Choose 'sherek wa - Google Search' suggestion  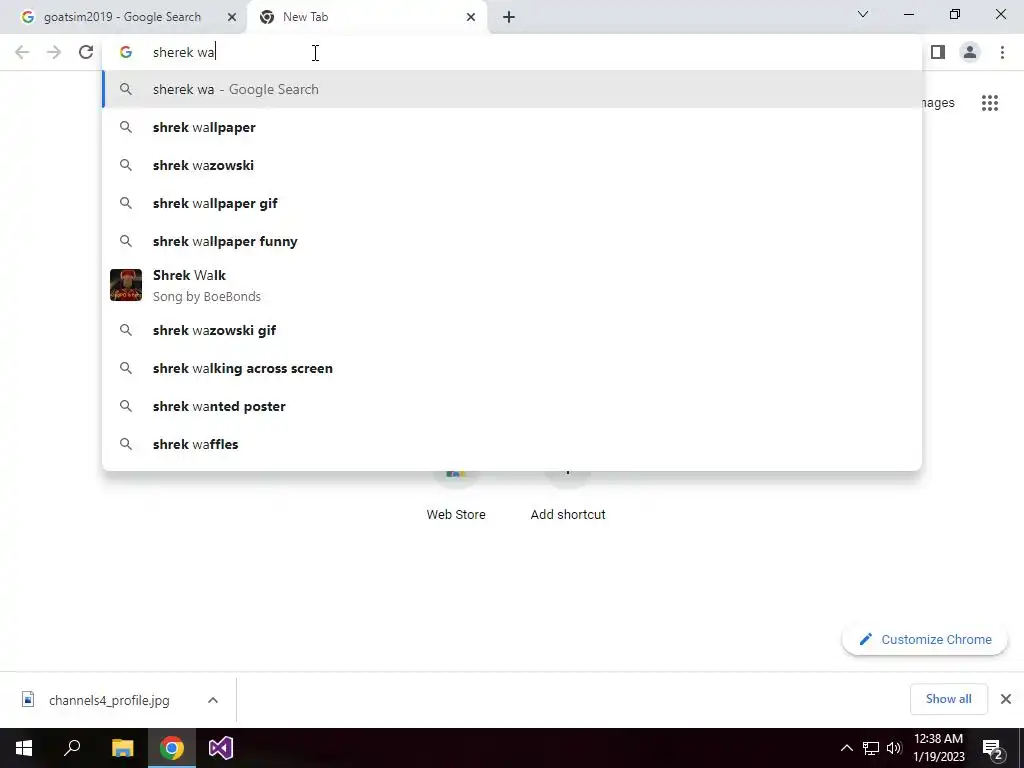512,89
